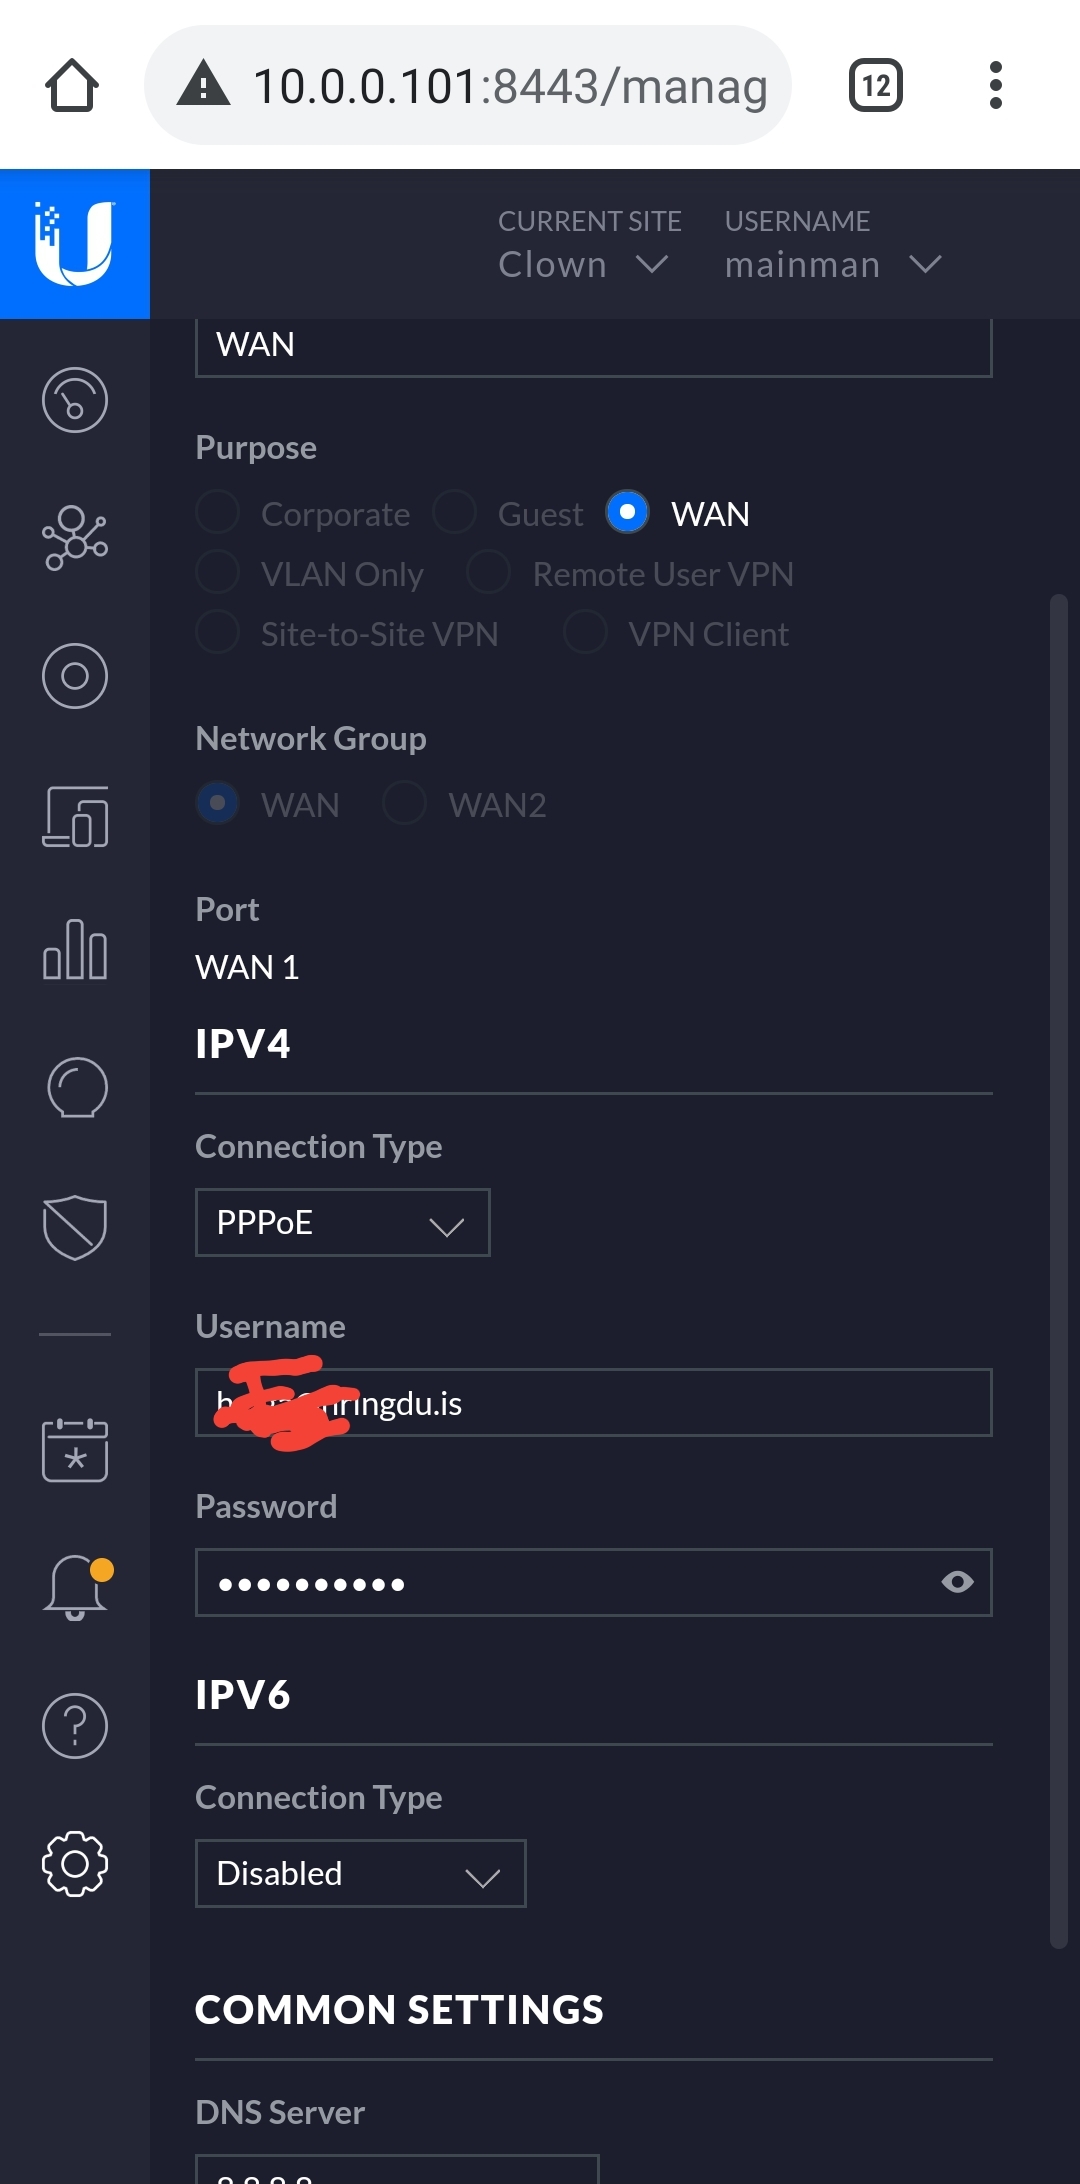Open the Insights lightbulb icon
Viewport: 1080px width, 2184px height.
click(76, 1087)
